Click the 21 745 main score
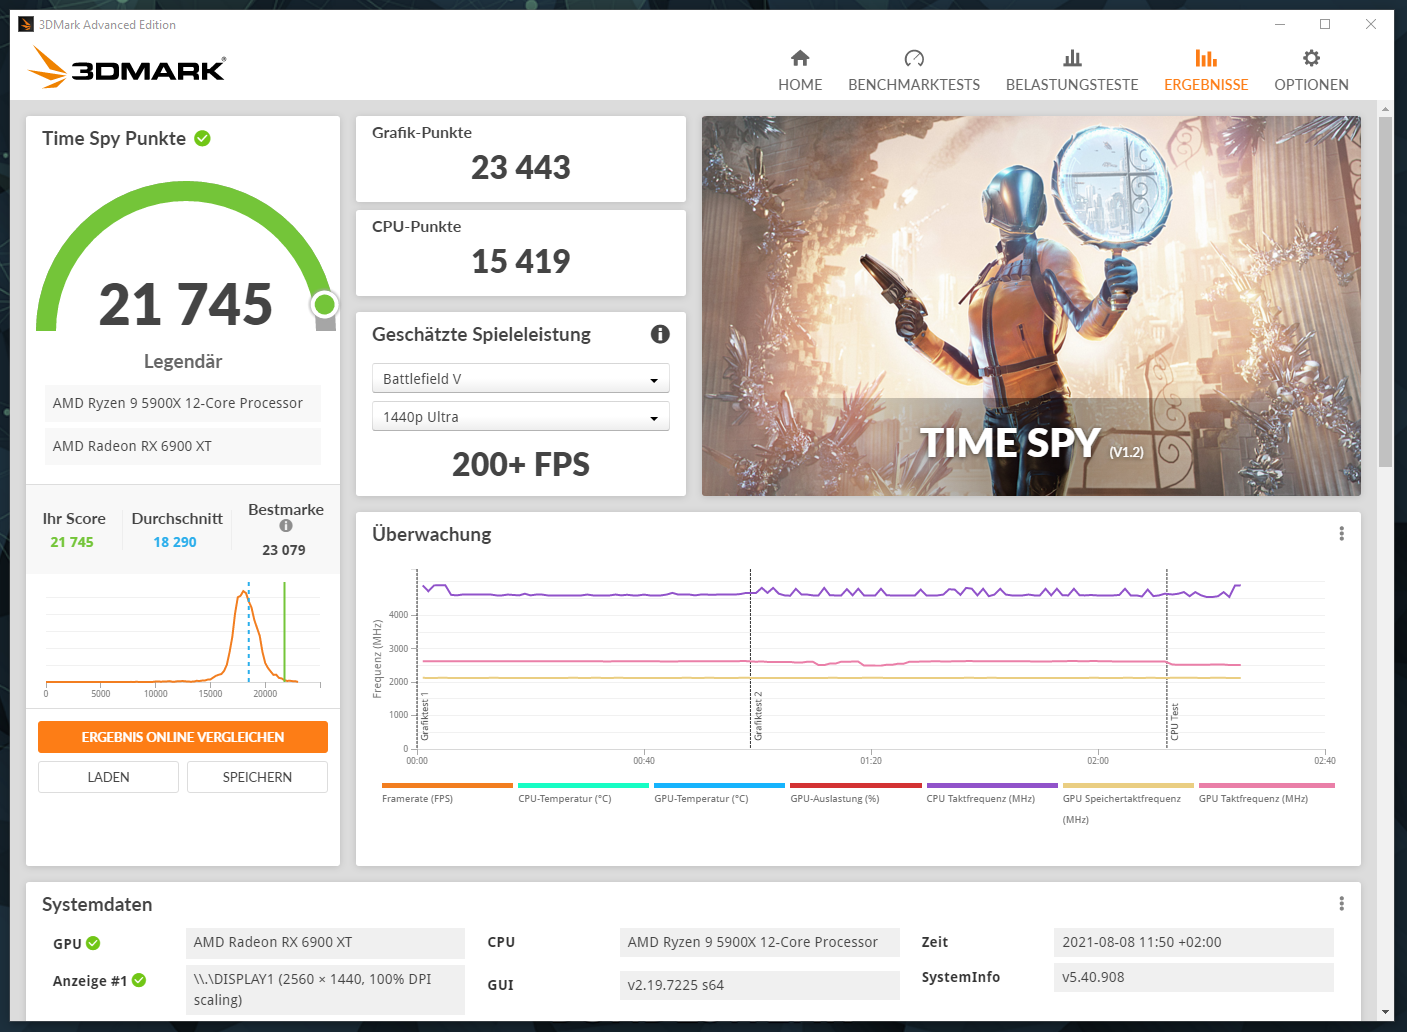 tap(186, 304)
